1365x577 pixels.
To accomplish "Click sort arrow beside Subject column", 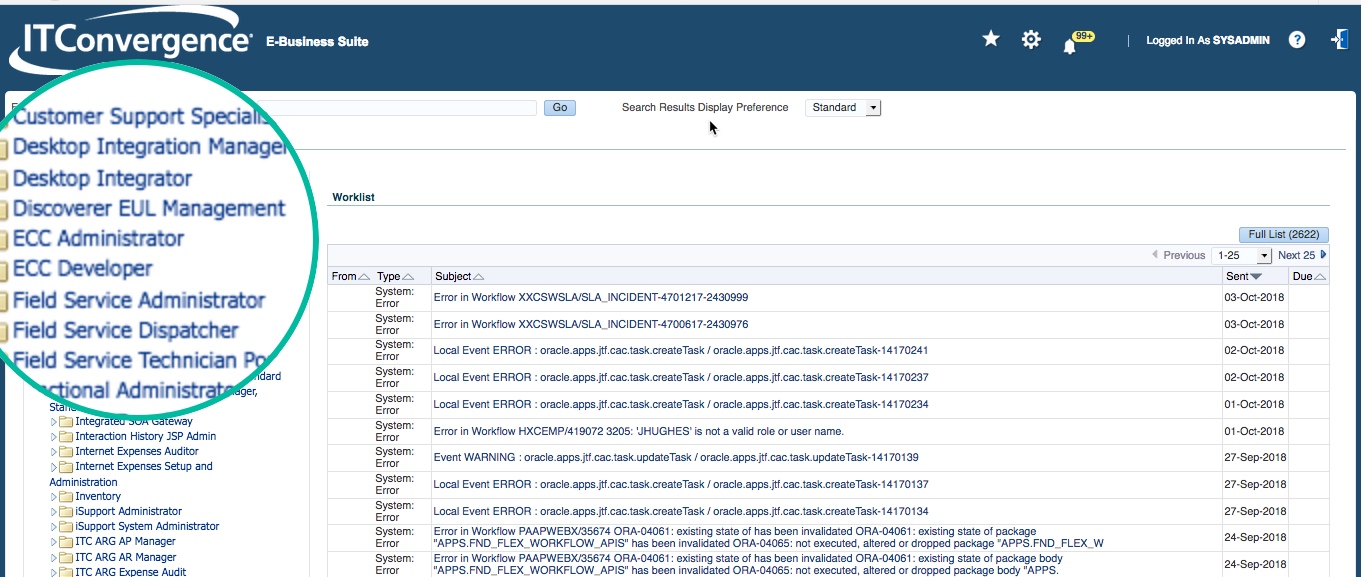I will point(479,277).
